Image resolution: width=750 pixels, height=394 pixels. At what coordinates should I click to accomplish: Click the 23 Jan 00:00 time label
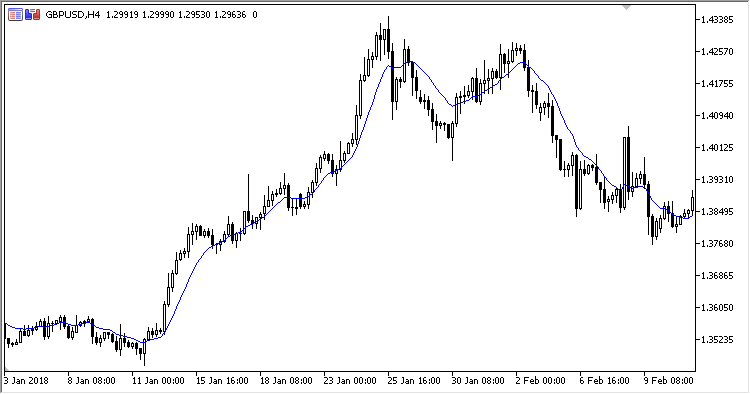[350, 381]
